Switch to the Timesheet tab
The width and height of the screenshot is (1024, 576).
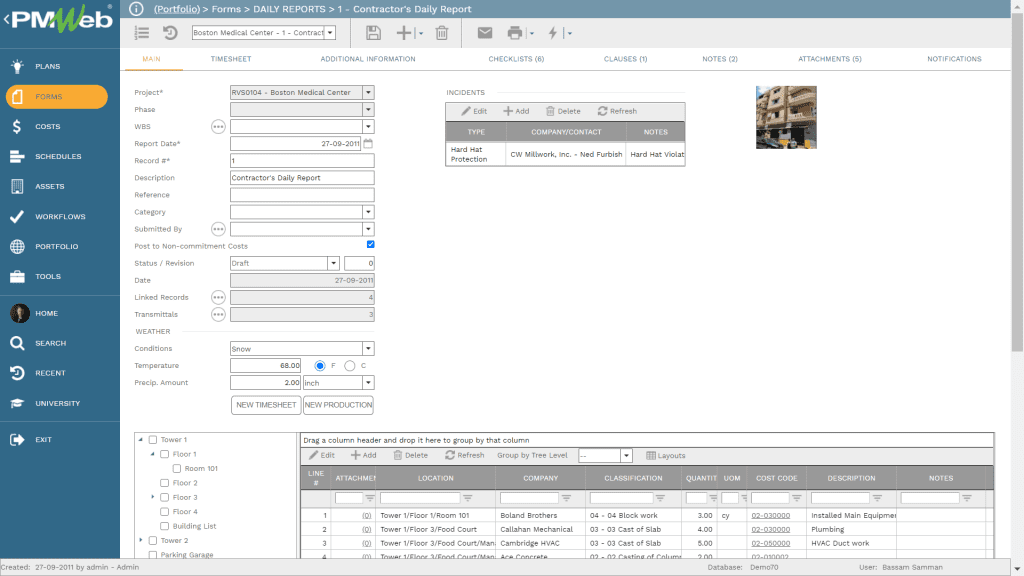(x=231, y=59)
